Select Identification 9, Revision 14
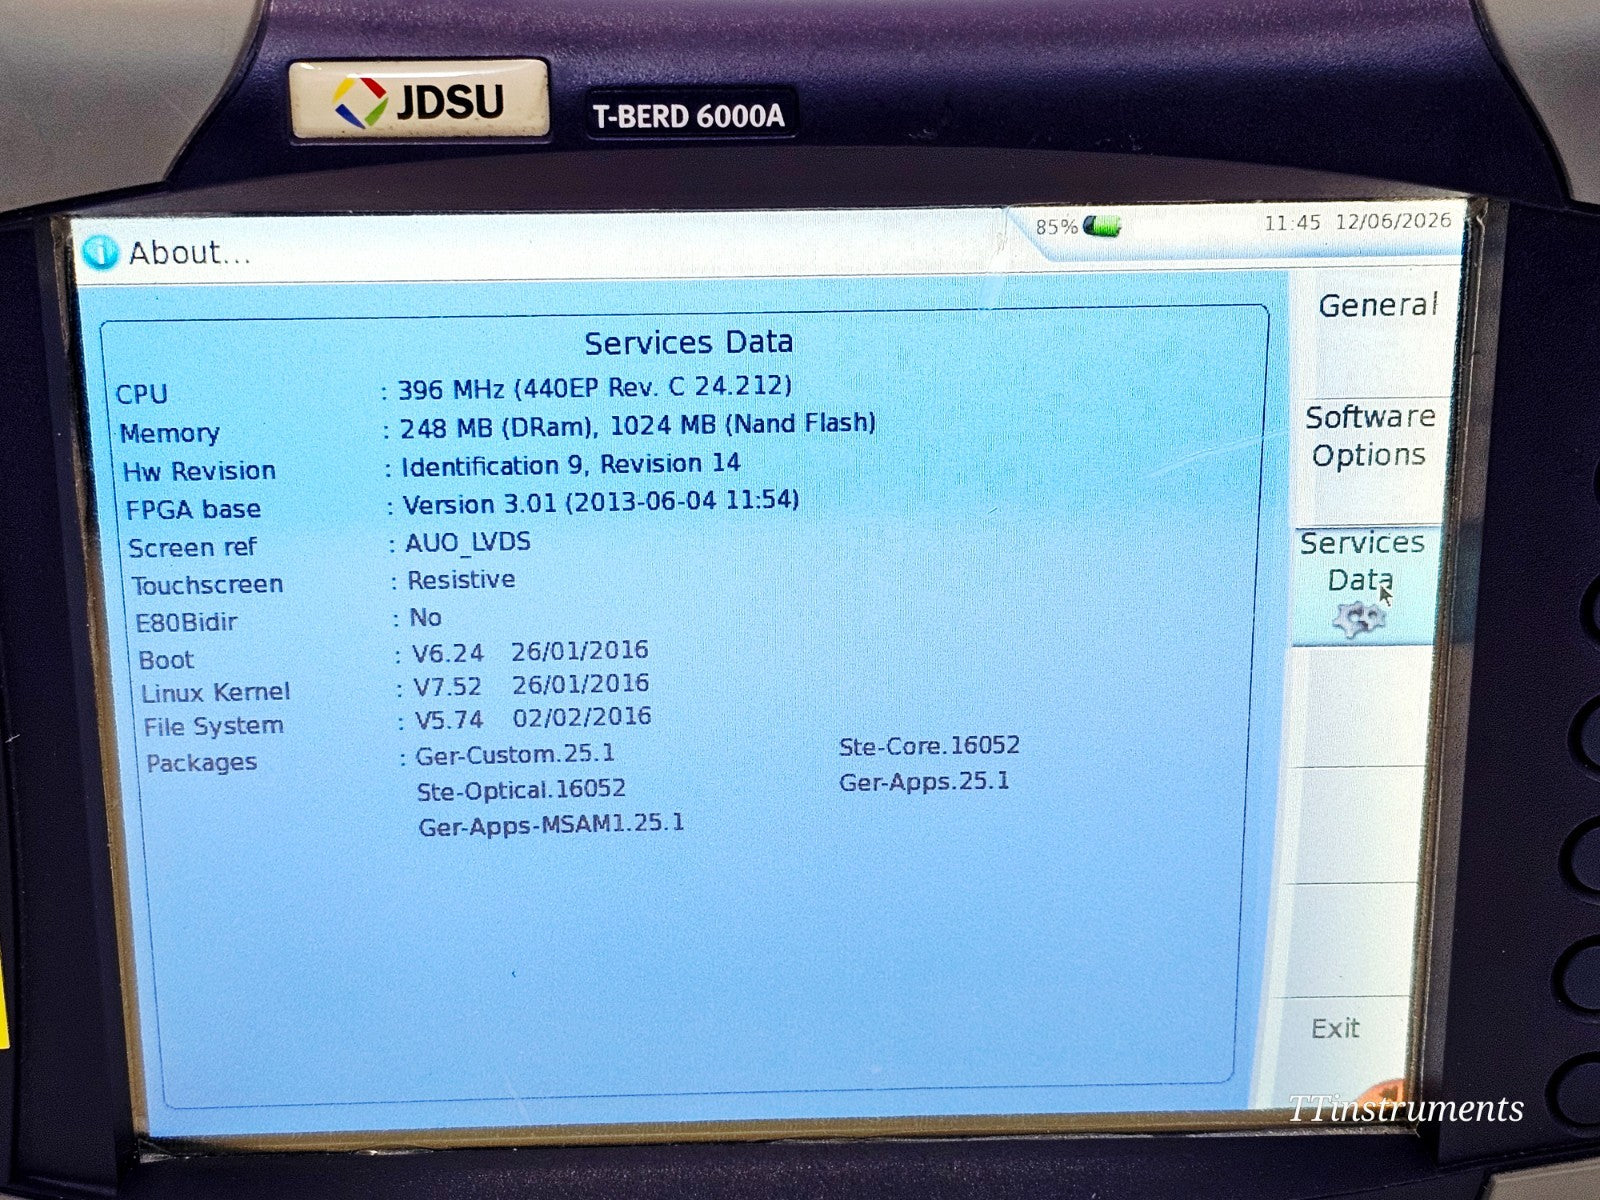1600x1200 pixels. coord(570,465)
